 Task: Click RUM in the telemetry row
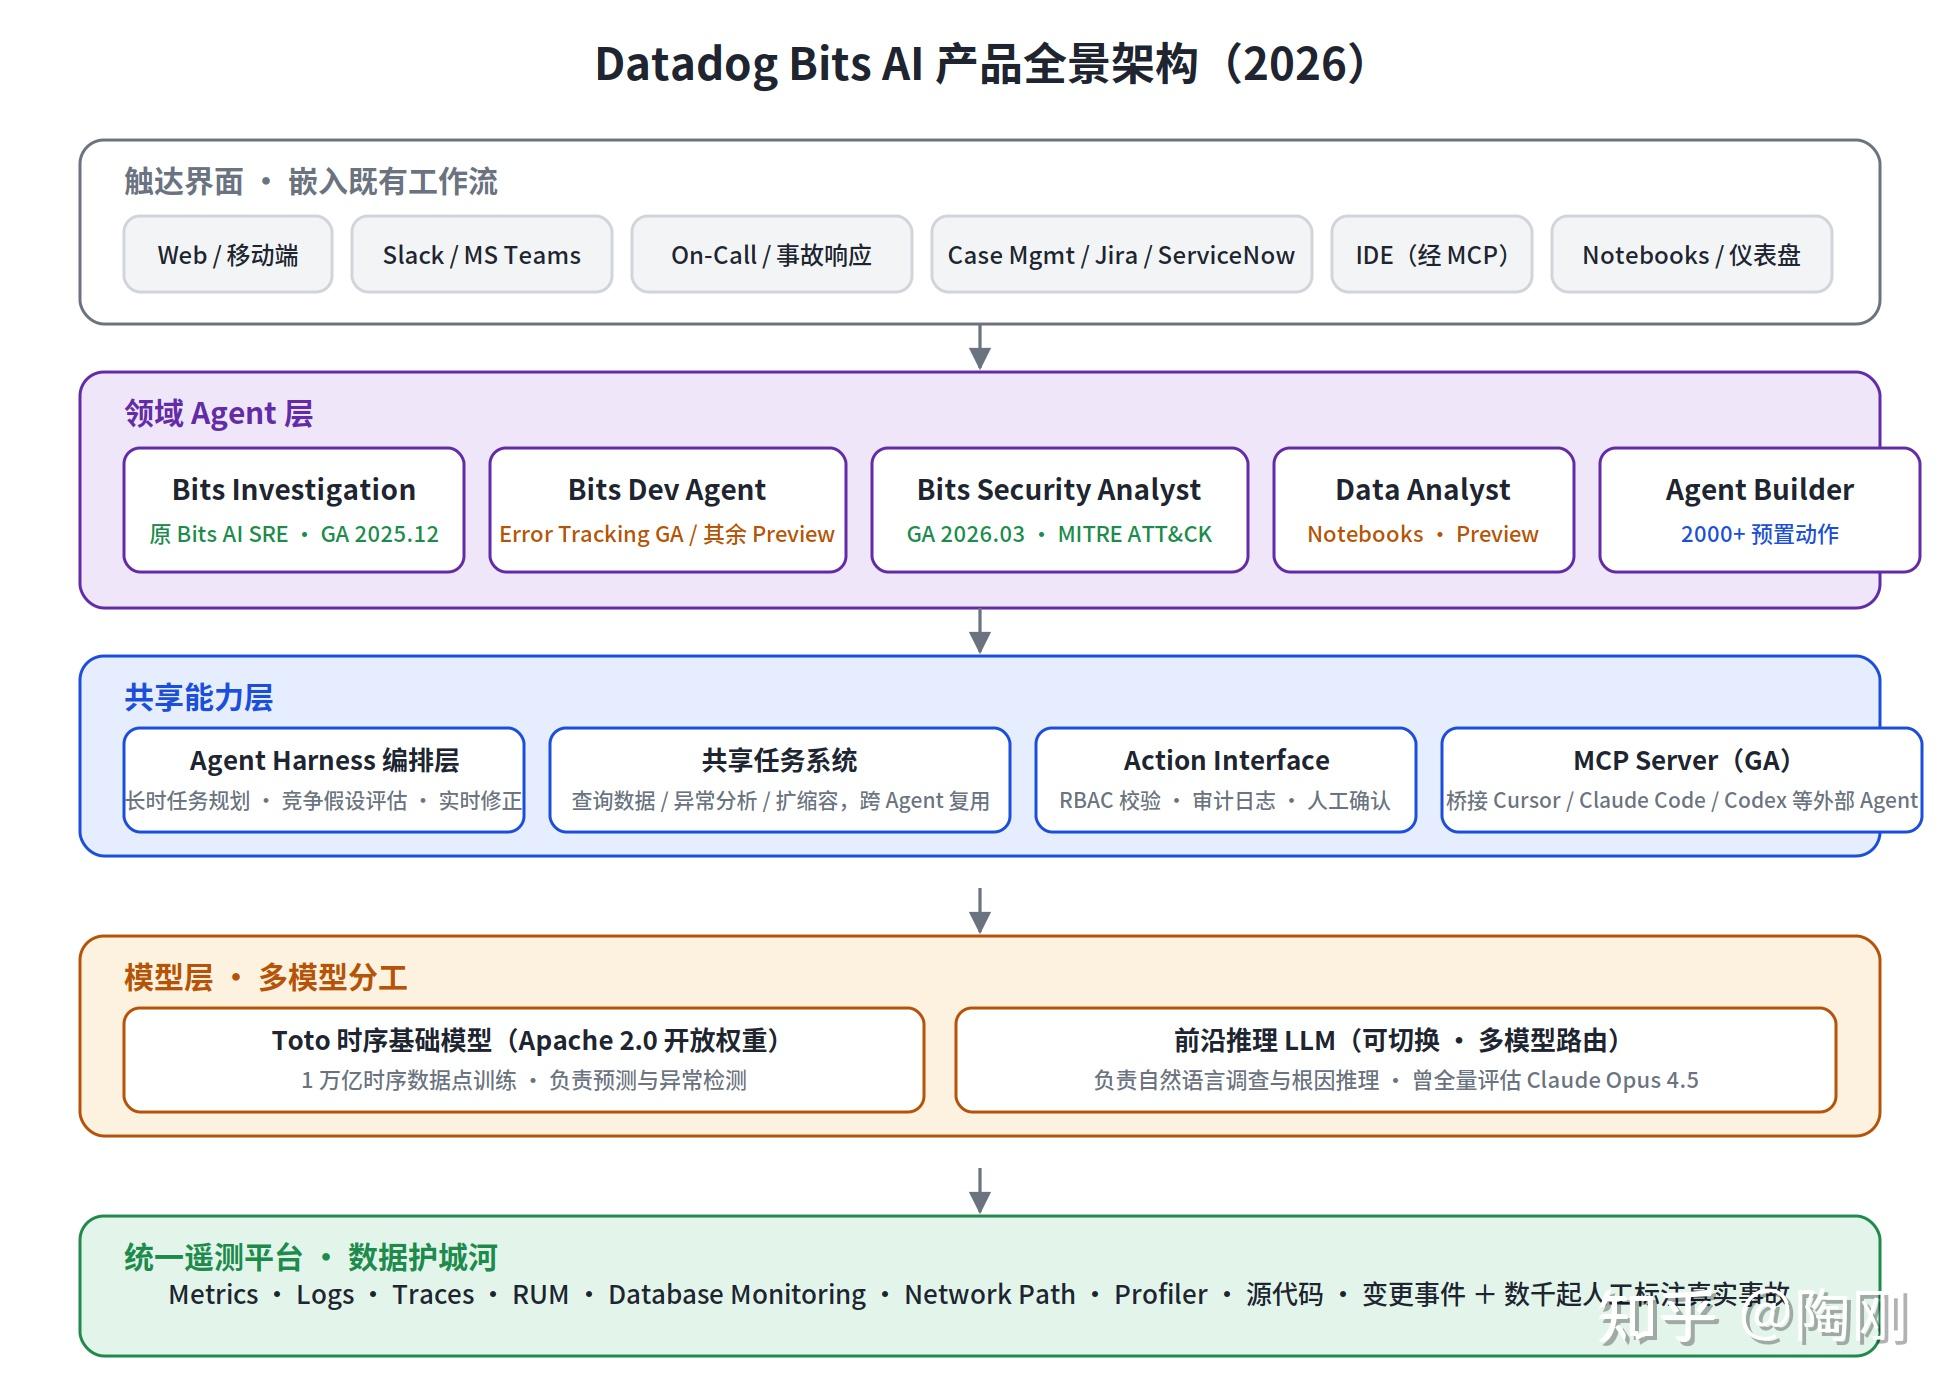(540, 1295)
